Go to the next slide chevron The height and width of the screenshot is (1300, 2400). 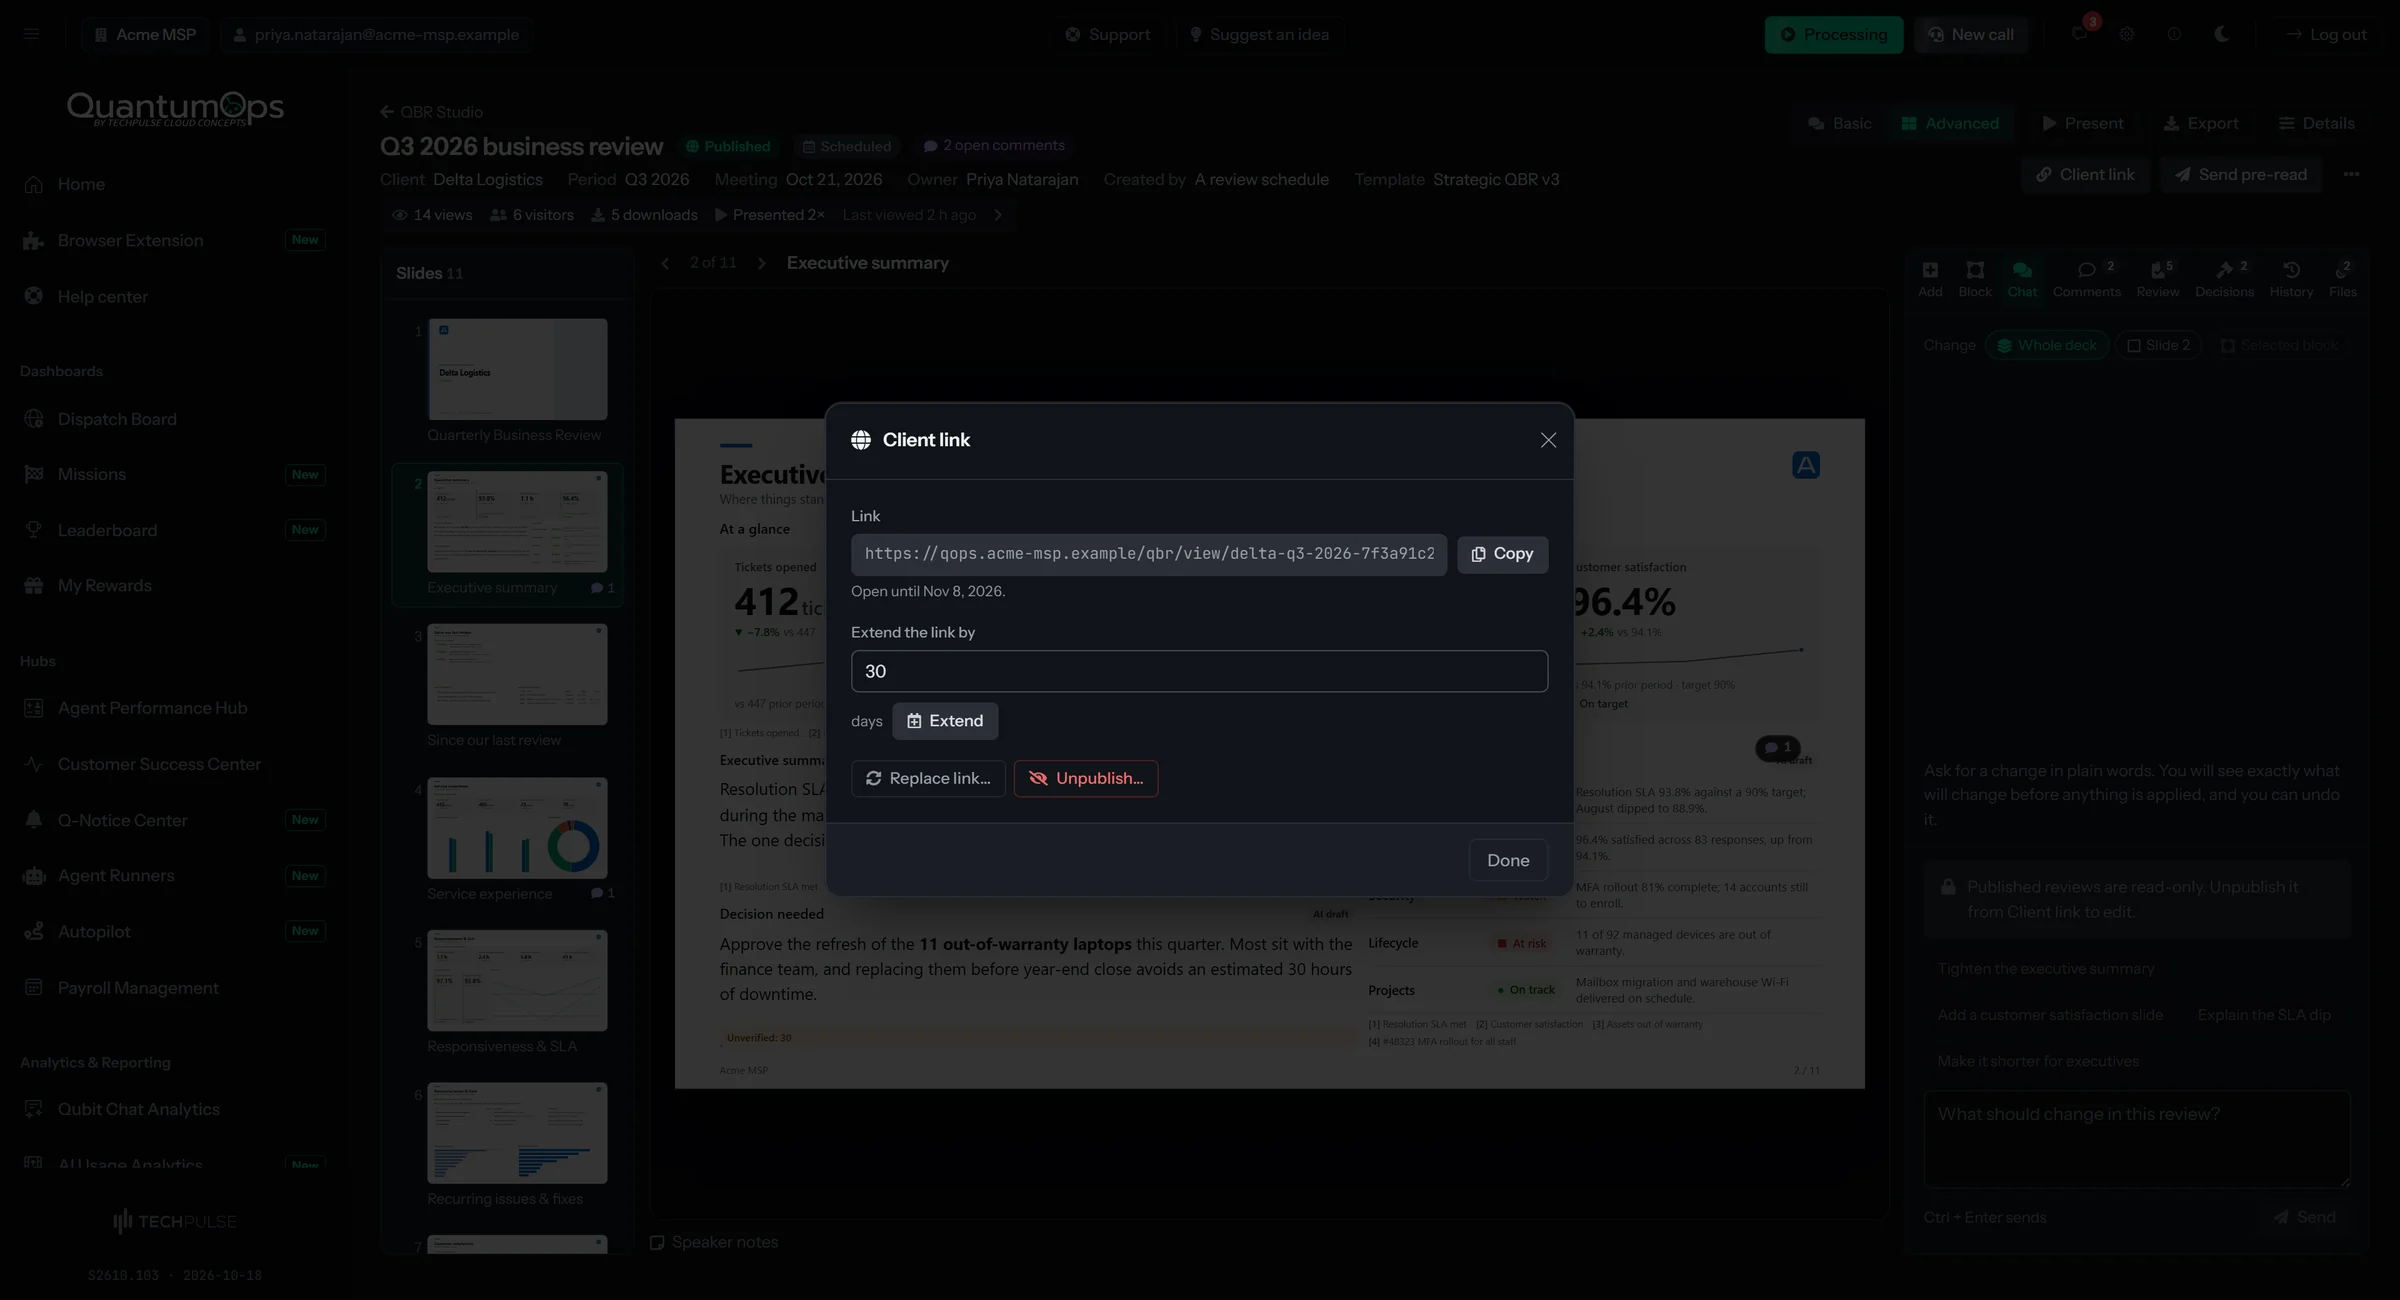[762, 263]
